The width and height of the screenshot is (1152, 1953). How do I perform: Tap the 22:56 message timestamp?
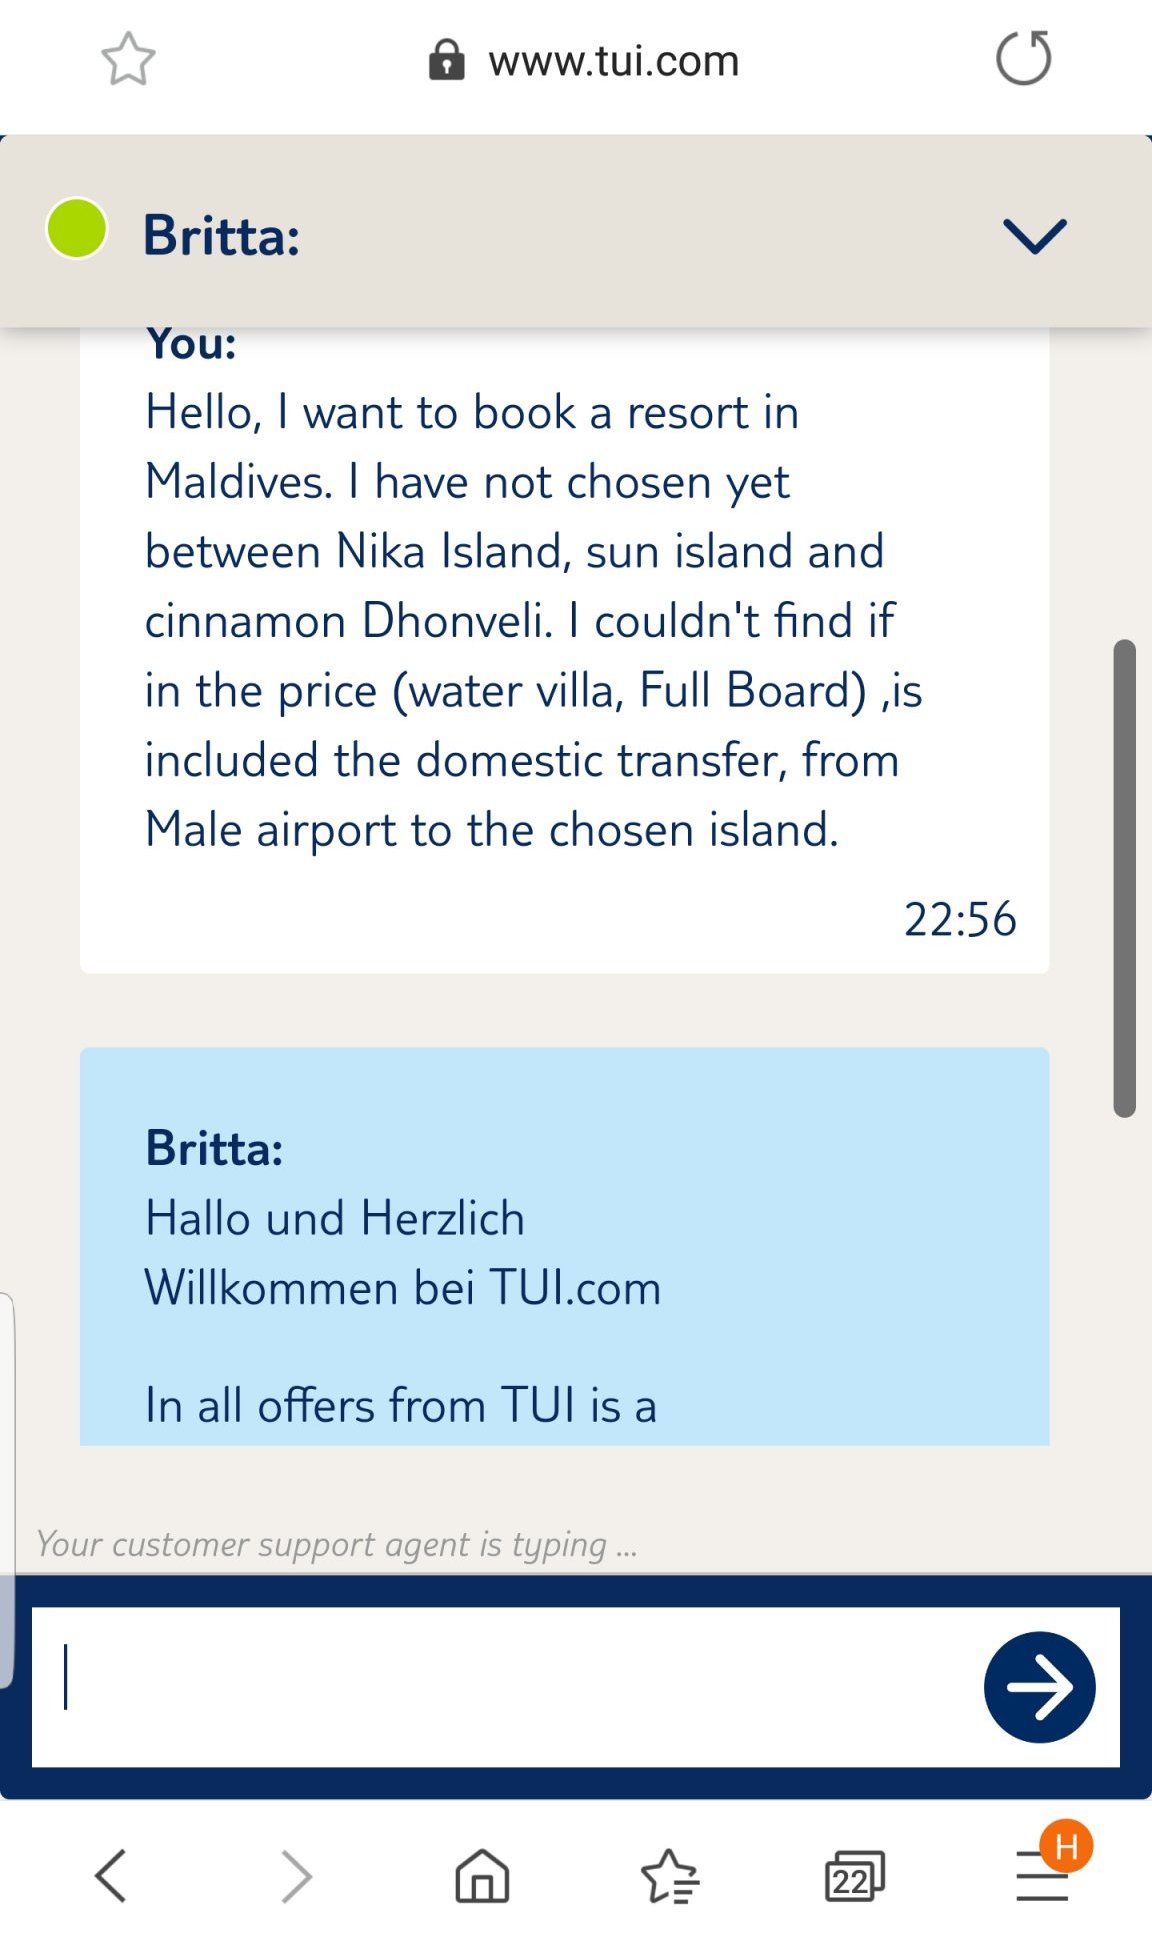click(960, 919)
